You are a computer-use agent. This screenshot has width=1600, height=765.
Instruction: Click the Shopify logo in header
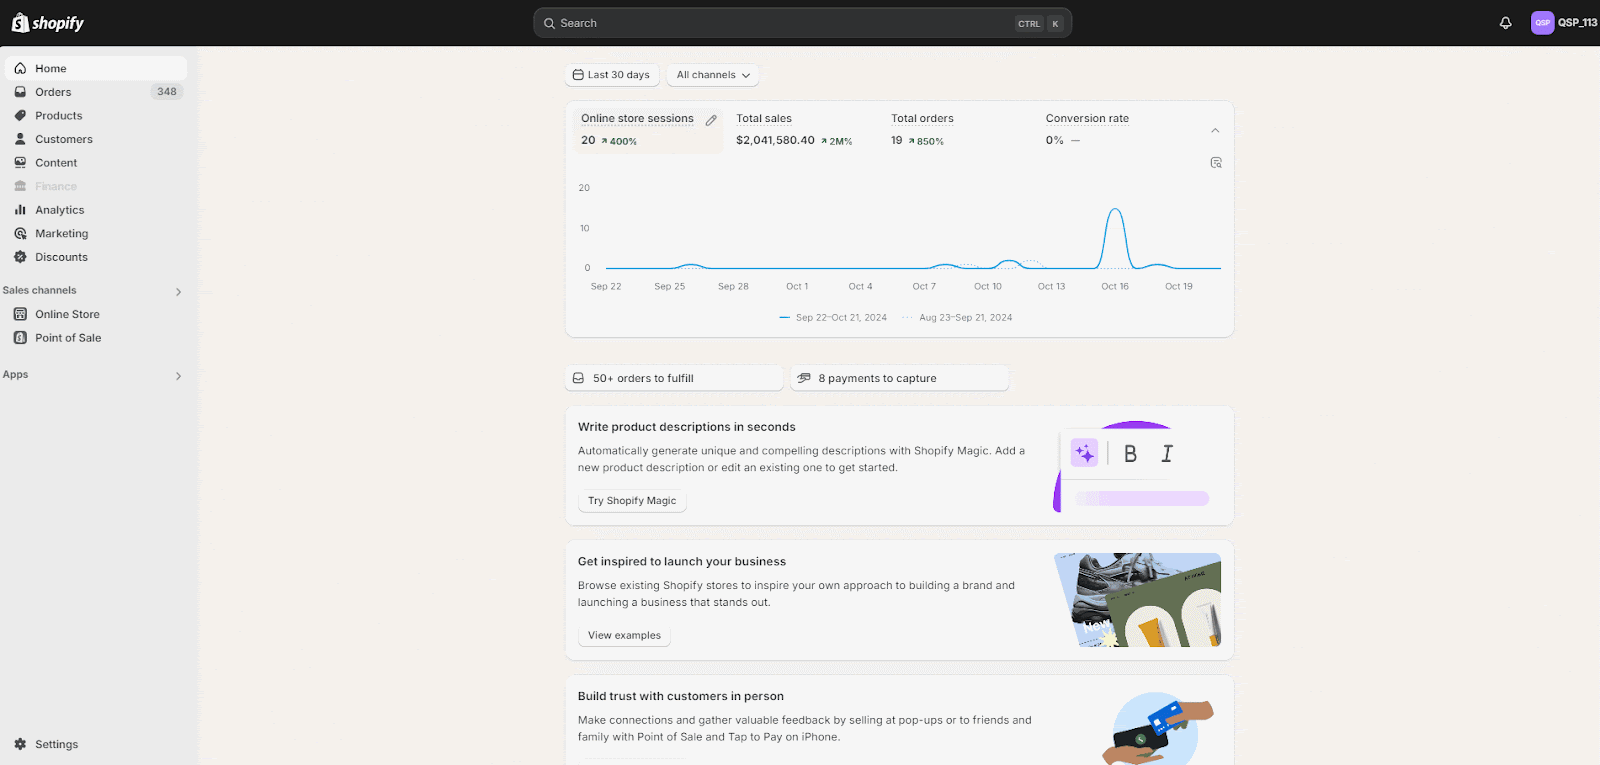[47, 23]
